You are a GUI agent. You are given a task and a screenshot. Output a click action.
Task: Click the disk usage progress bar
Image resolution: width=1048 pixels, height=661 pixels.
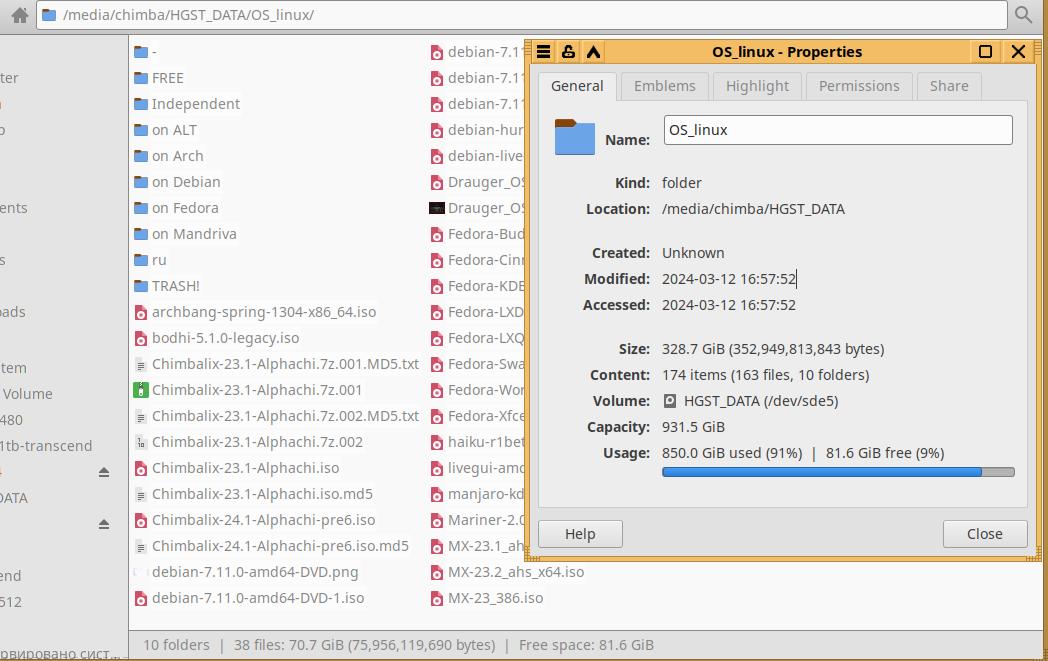tap(838, 472)
